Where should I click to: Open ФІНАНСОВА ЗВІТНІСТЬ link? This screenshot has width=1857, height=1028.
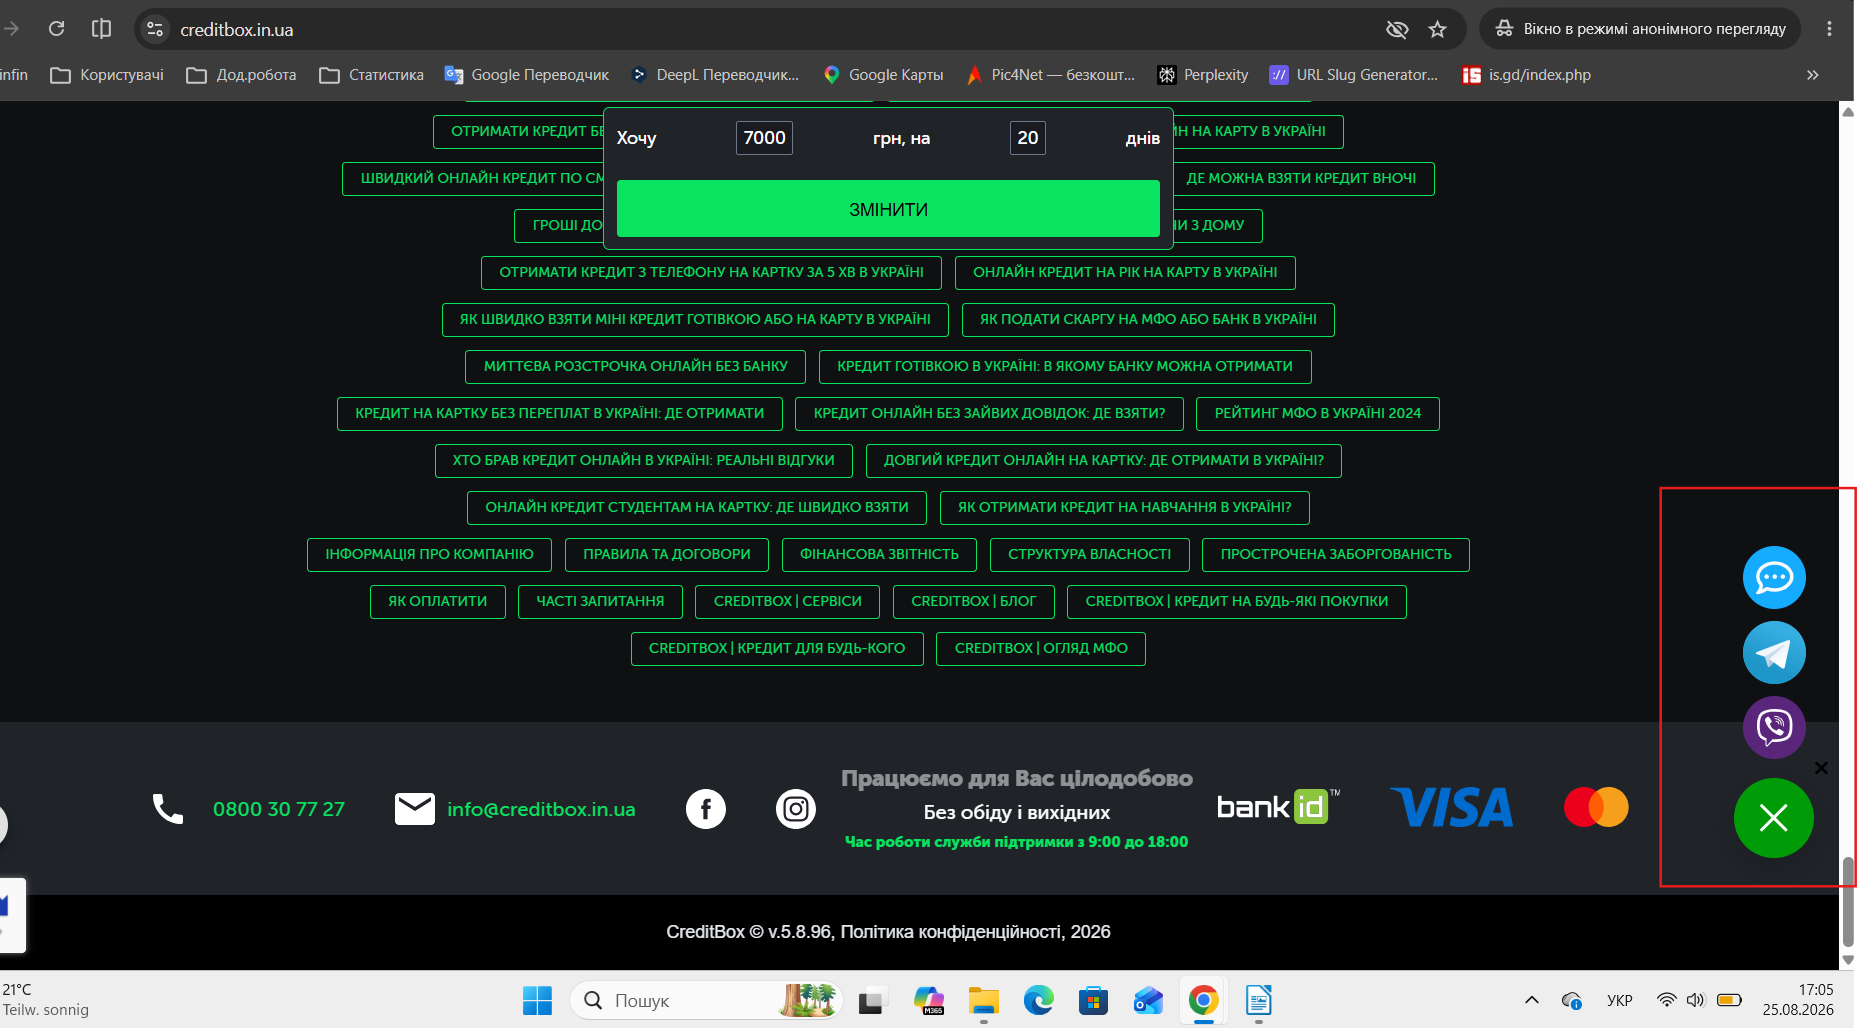879,555
